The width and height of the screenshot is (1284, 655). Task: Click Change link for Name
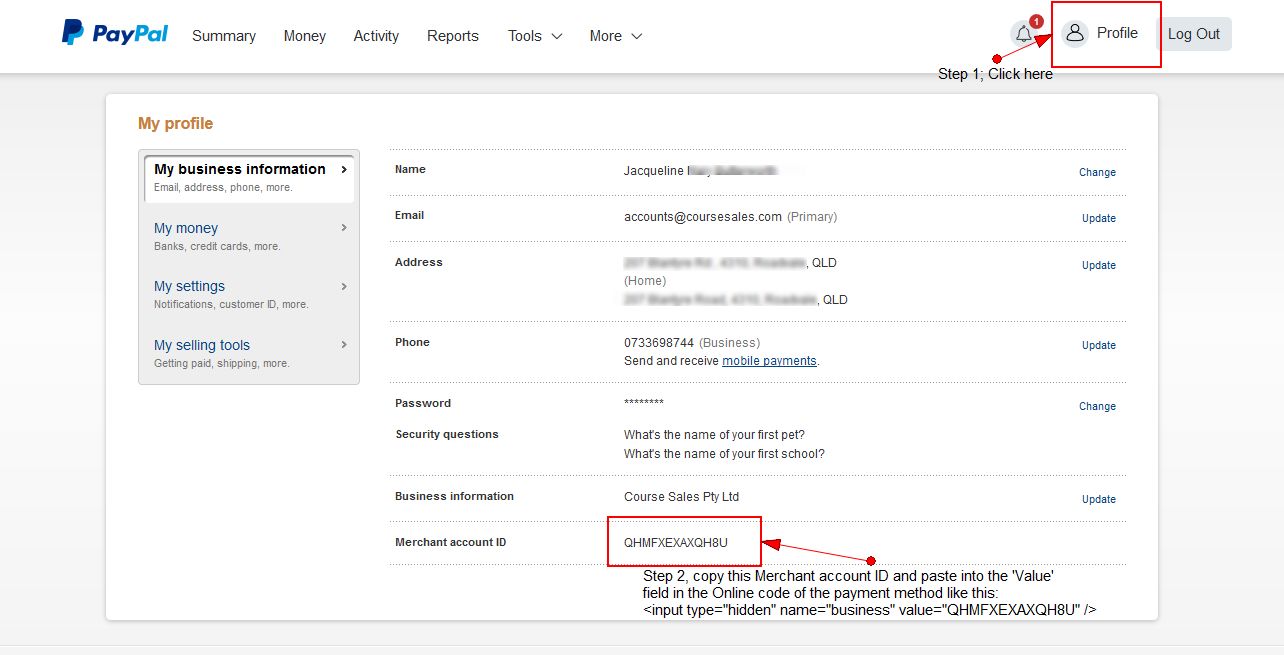[1097, 172]
